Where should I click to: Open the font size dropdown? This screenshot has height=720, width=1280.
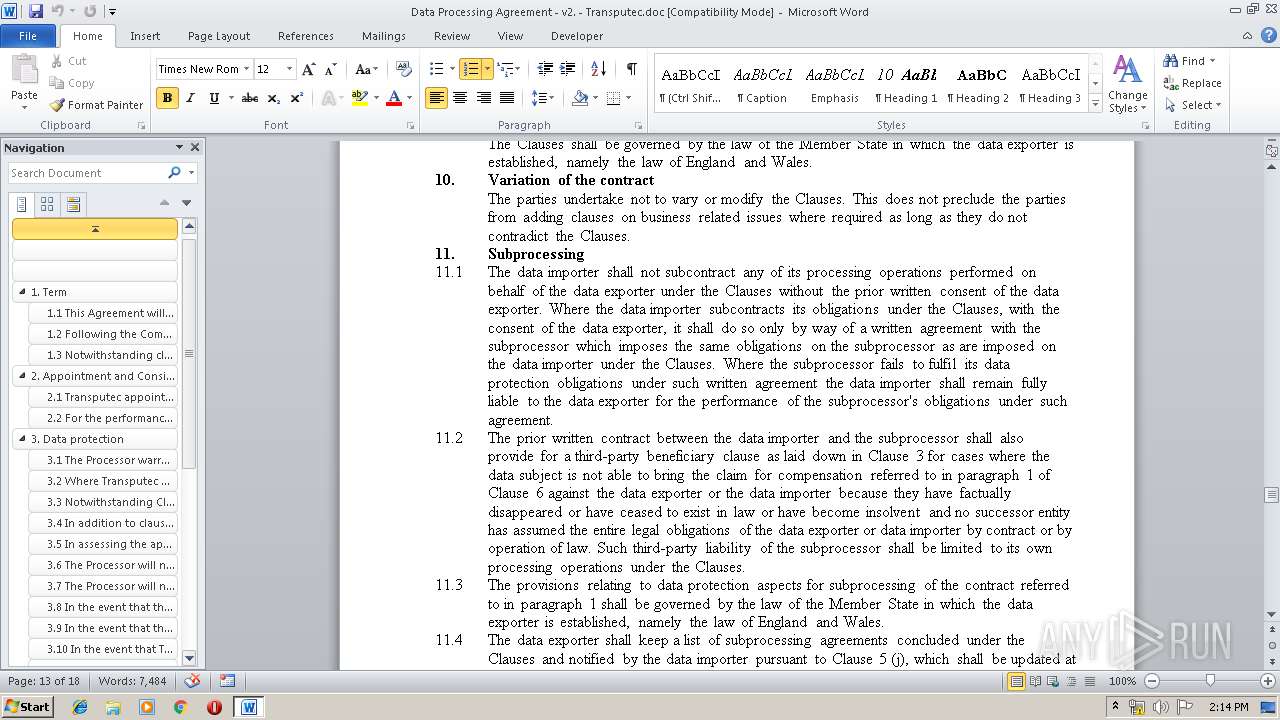pos(290,69)
